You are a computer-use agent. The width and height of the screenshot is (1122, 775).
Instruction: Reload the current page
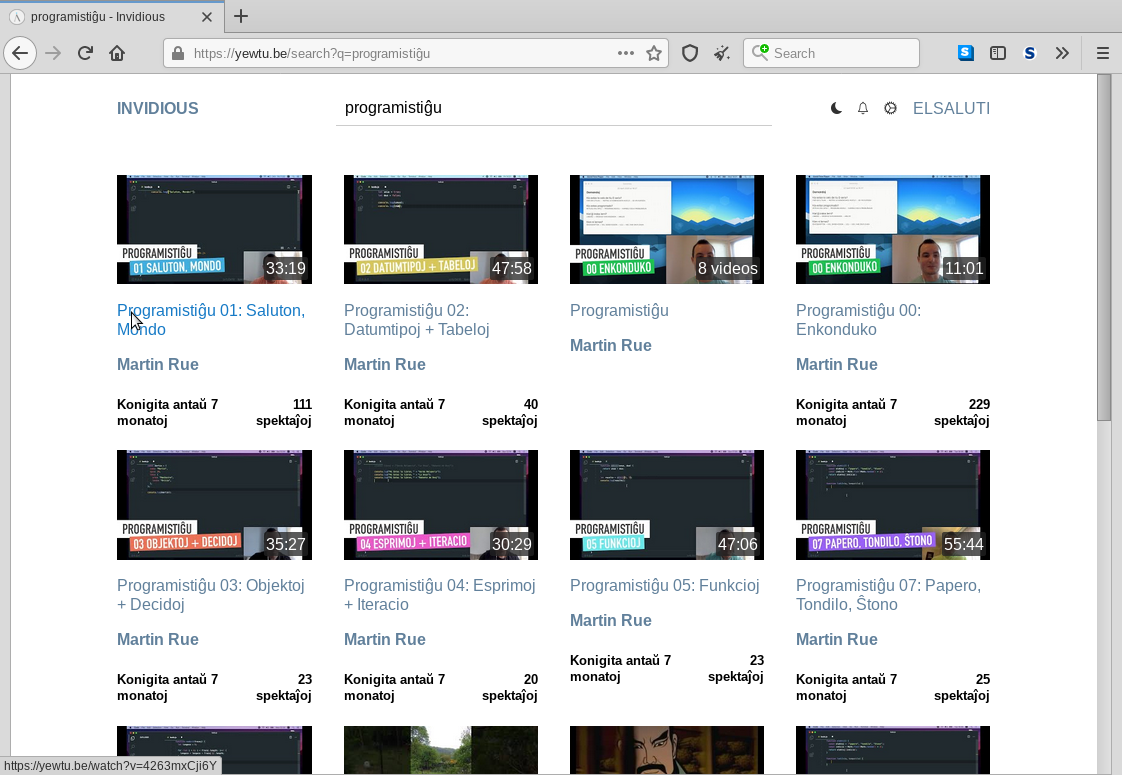tap(86, 53)
